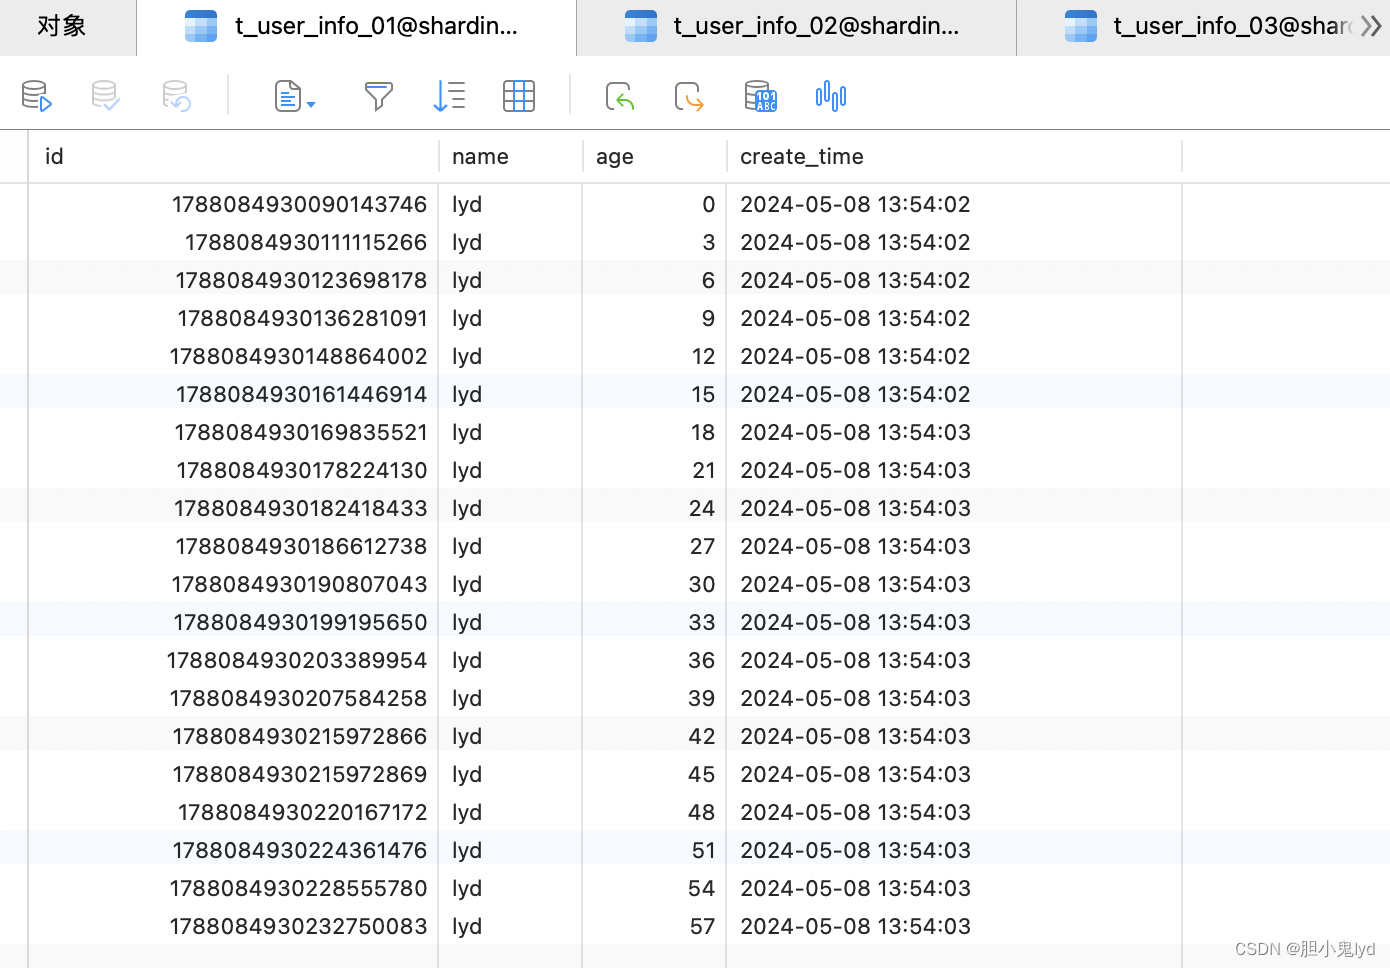Click the begin transaction database icon
Image resolution: width=1390 pixels, height=968 pixels.
(36, 96)
